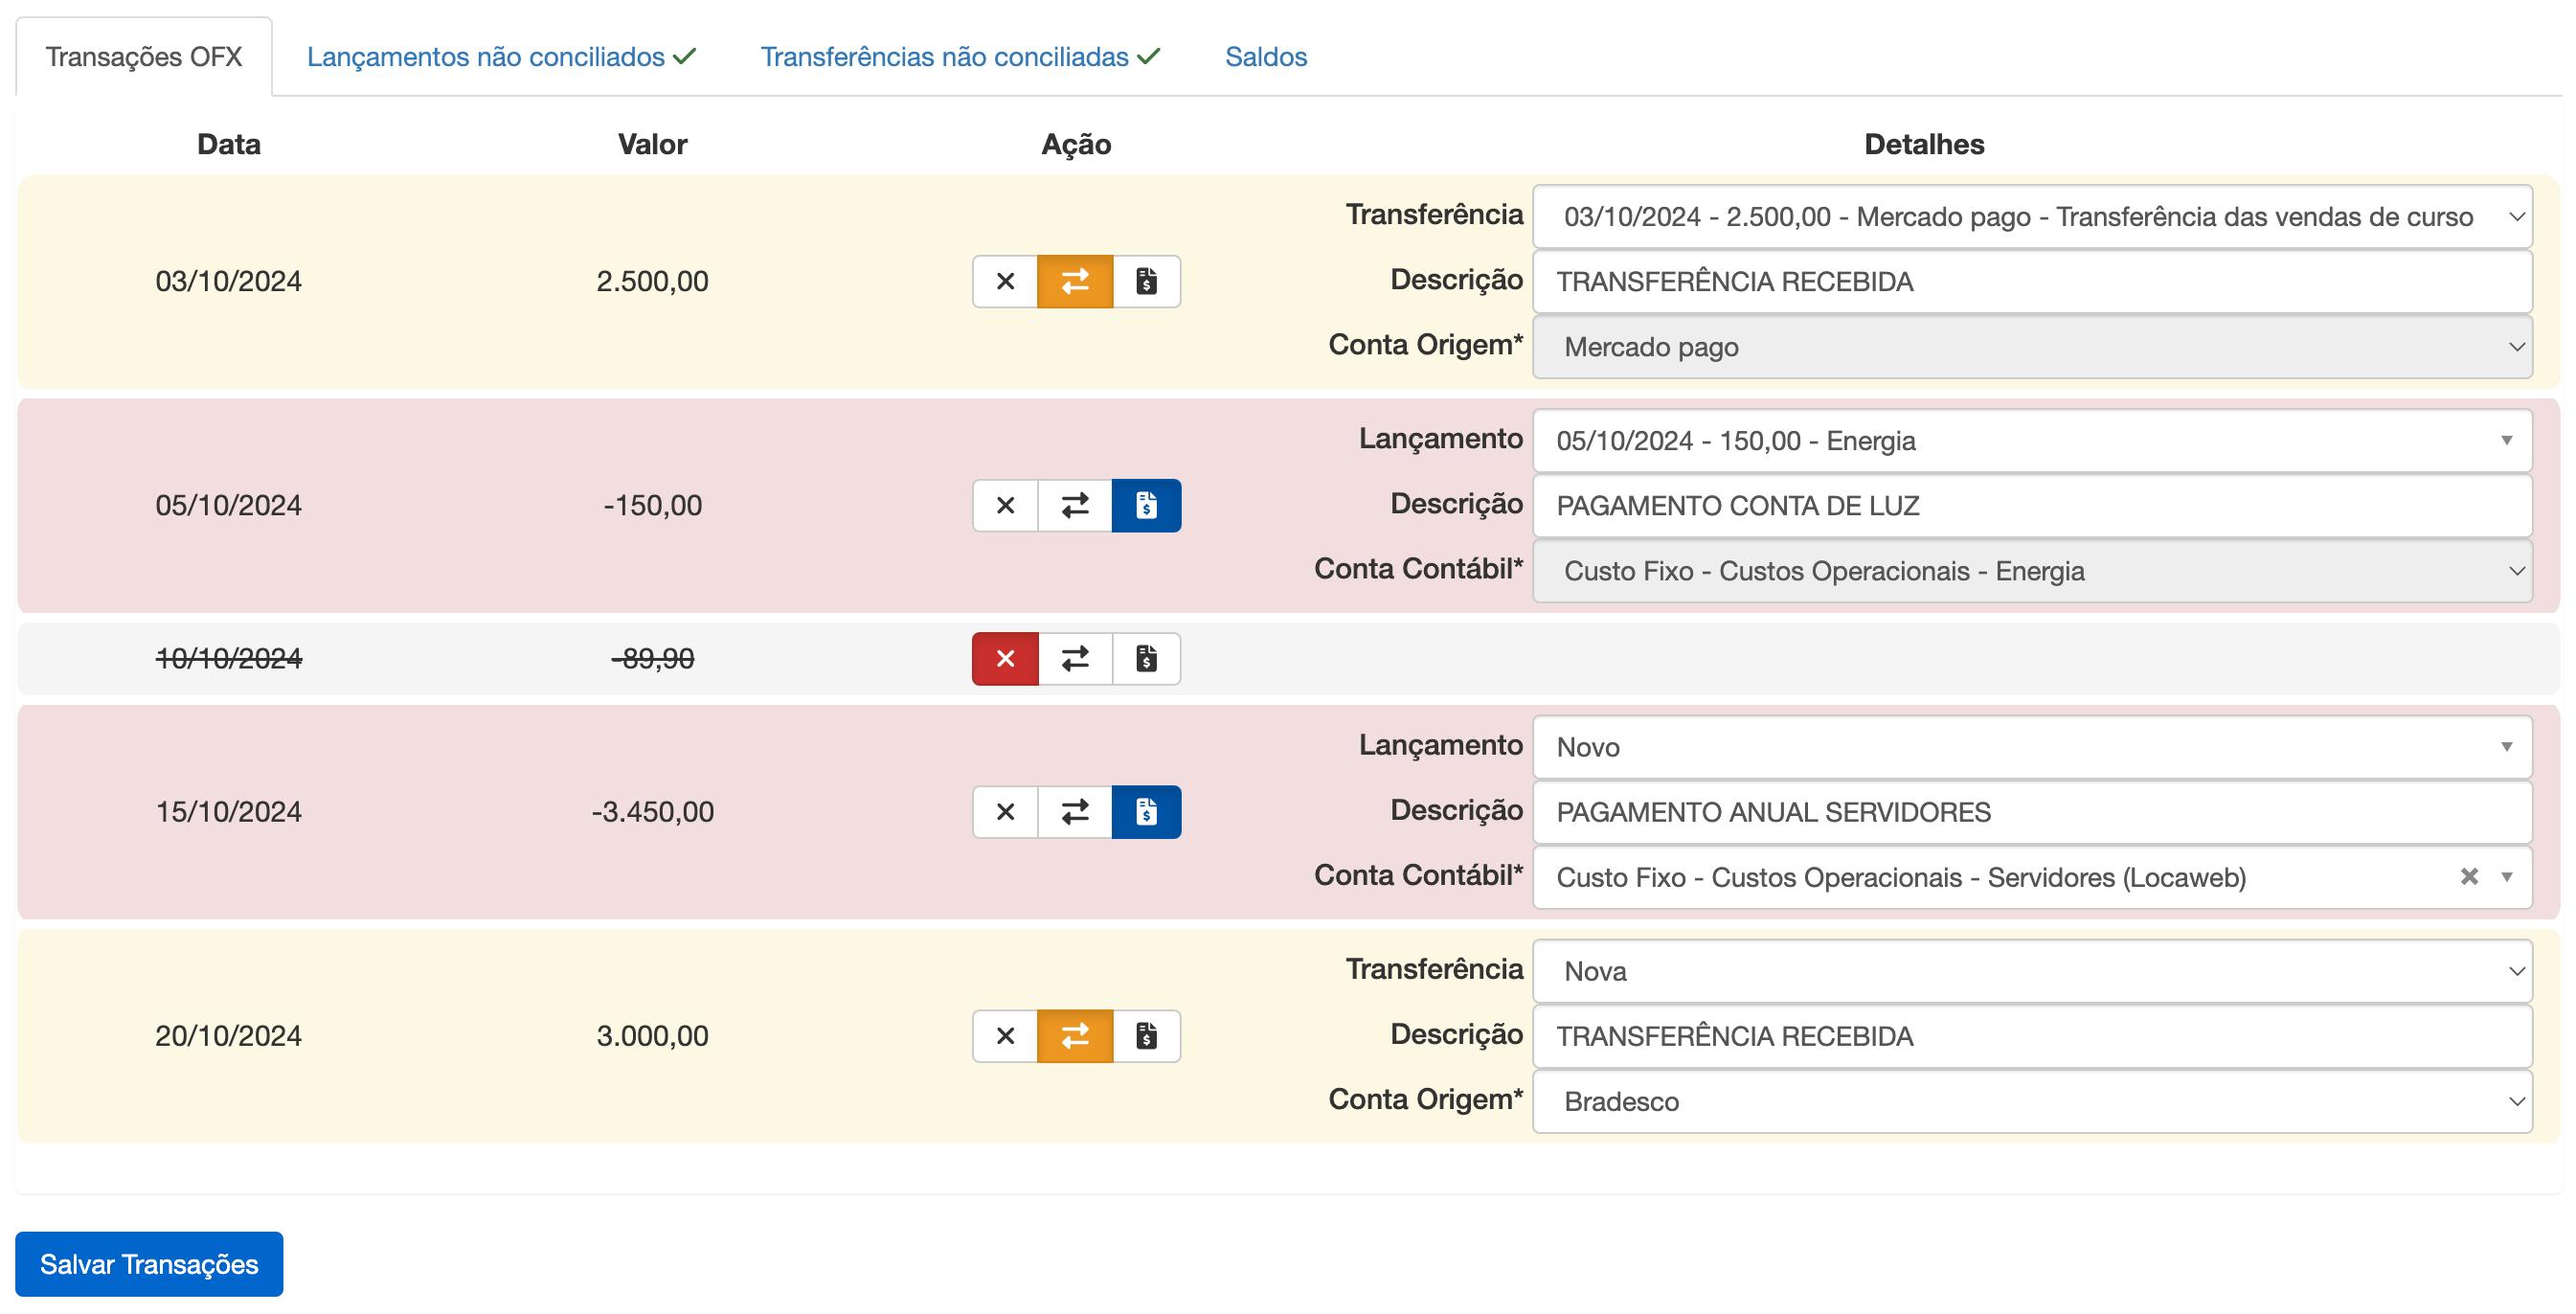Open Conta Contábil dropdown Servidores (Locaweb)

2031,876
